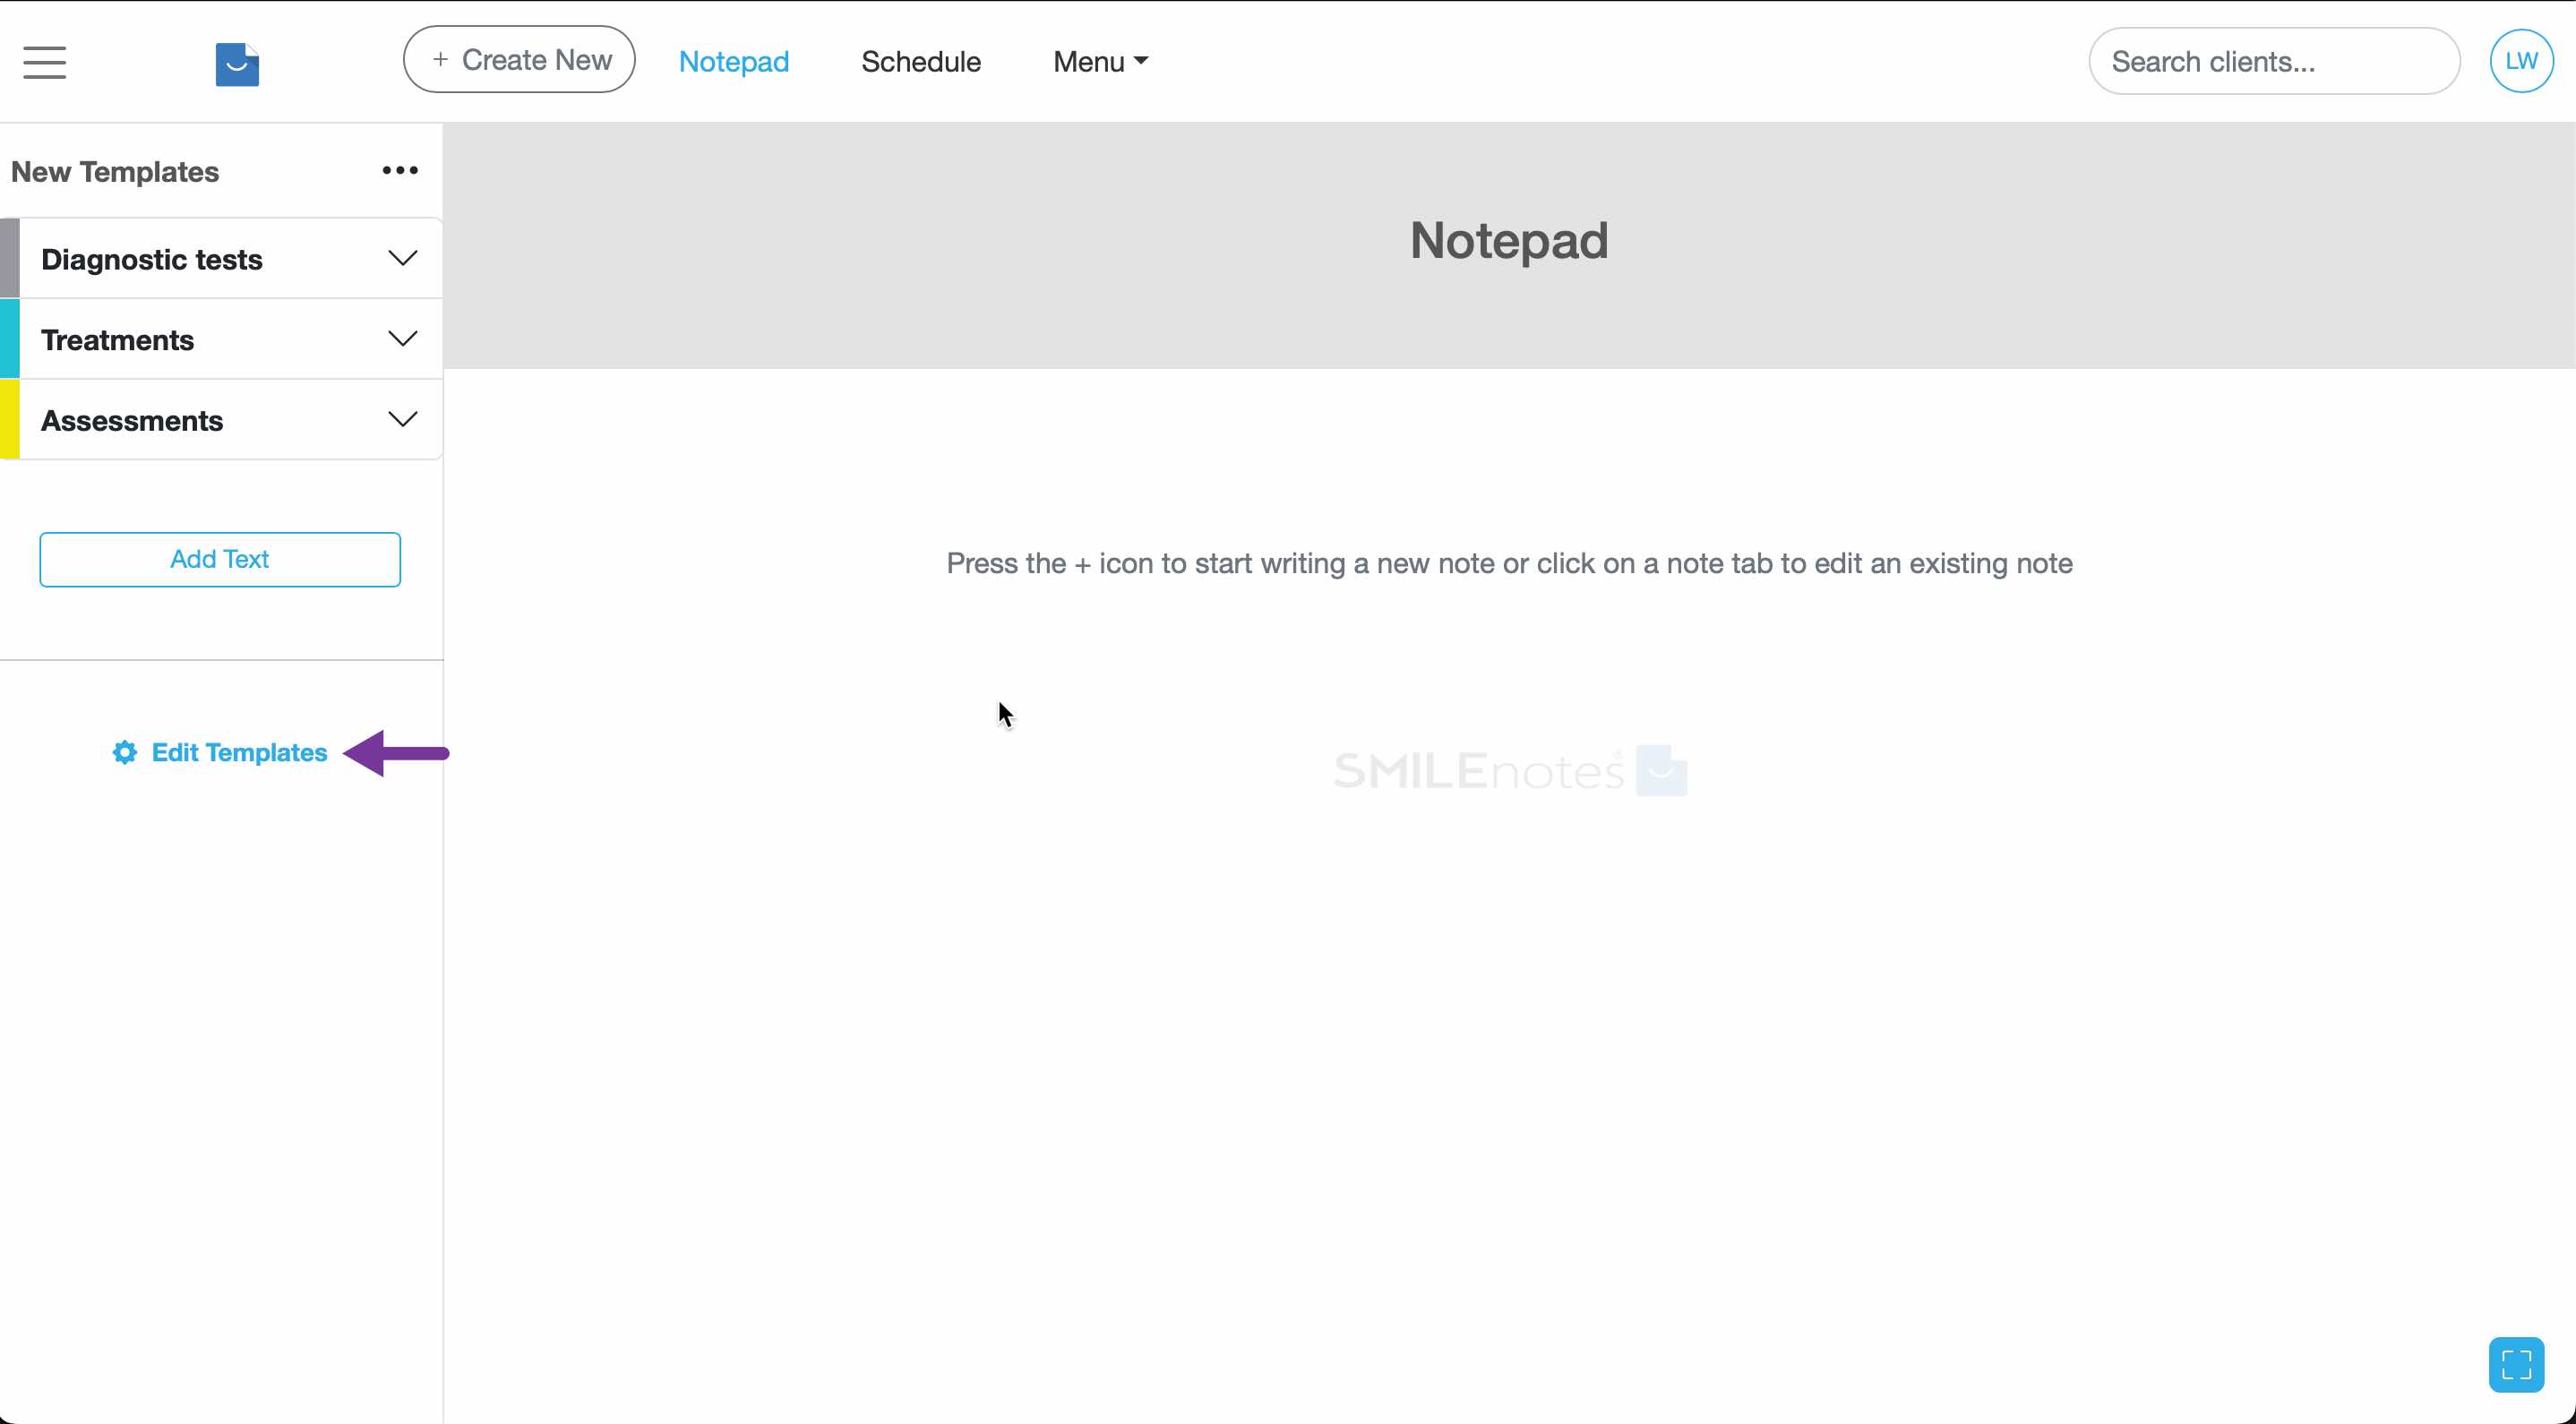The width and height of the screenshot is (2576, 1424).
Task: Expand the Treatments chevron
Action: pos(402,340)
